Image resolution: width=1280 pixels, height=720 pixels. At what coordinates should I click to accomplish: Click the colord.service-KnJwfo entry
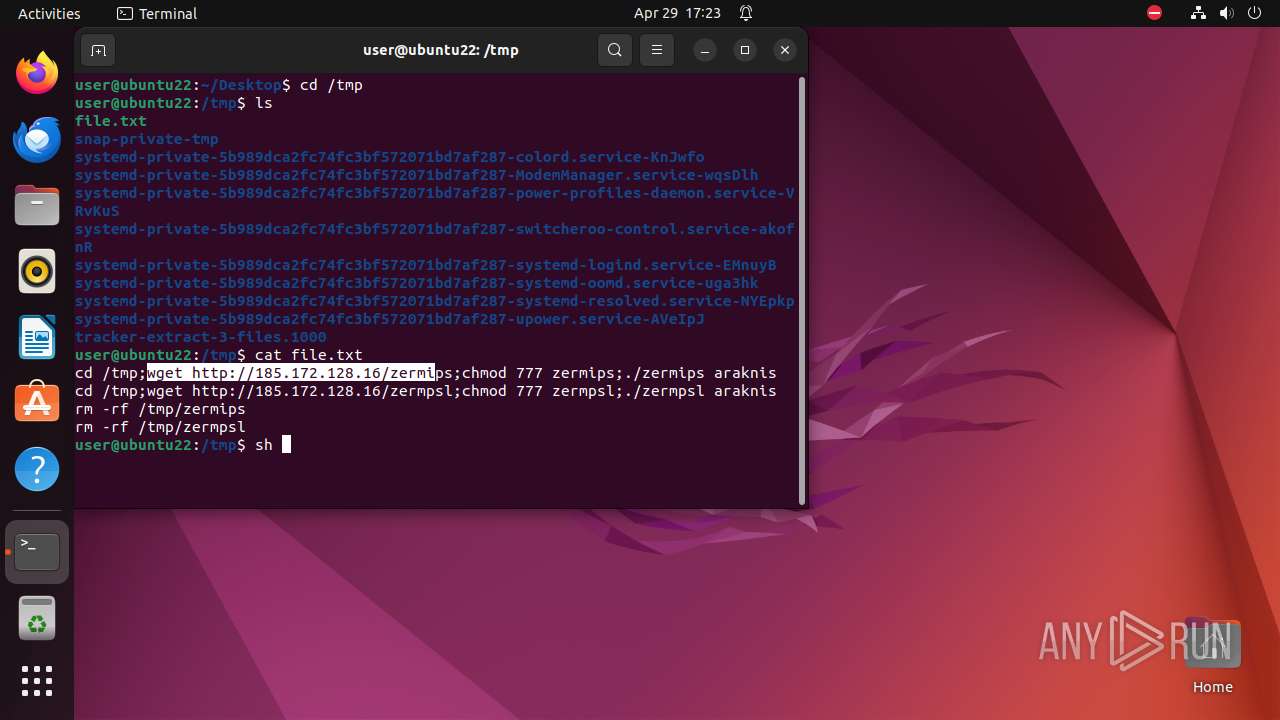click(x=390, y=157)
